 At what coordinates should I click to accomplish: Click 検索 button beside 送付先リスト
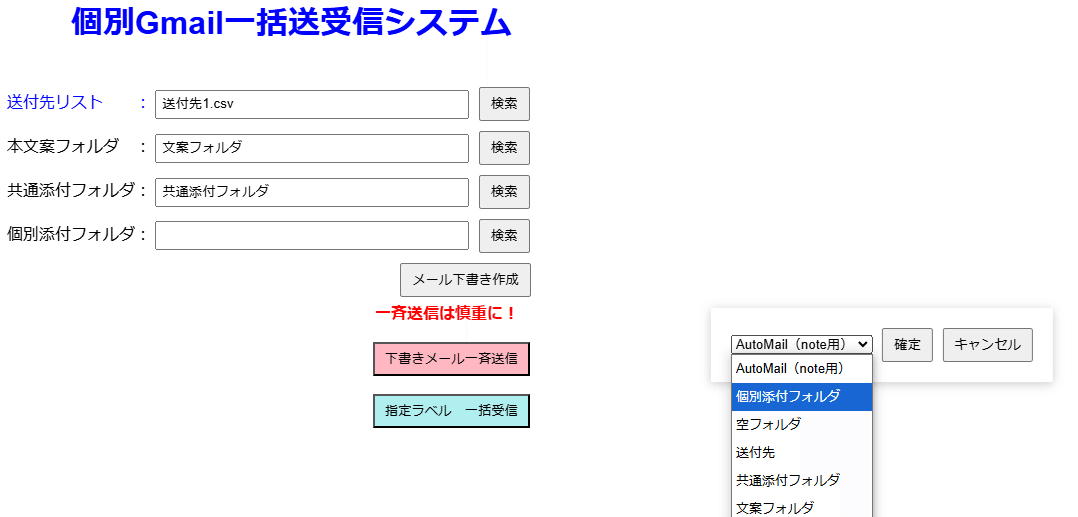pos(504,104)
